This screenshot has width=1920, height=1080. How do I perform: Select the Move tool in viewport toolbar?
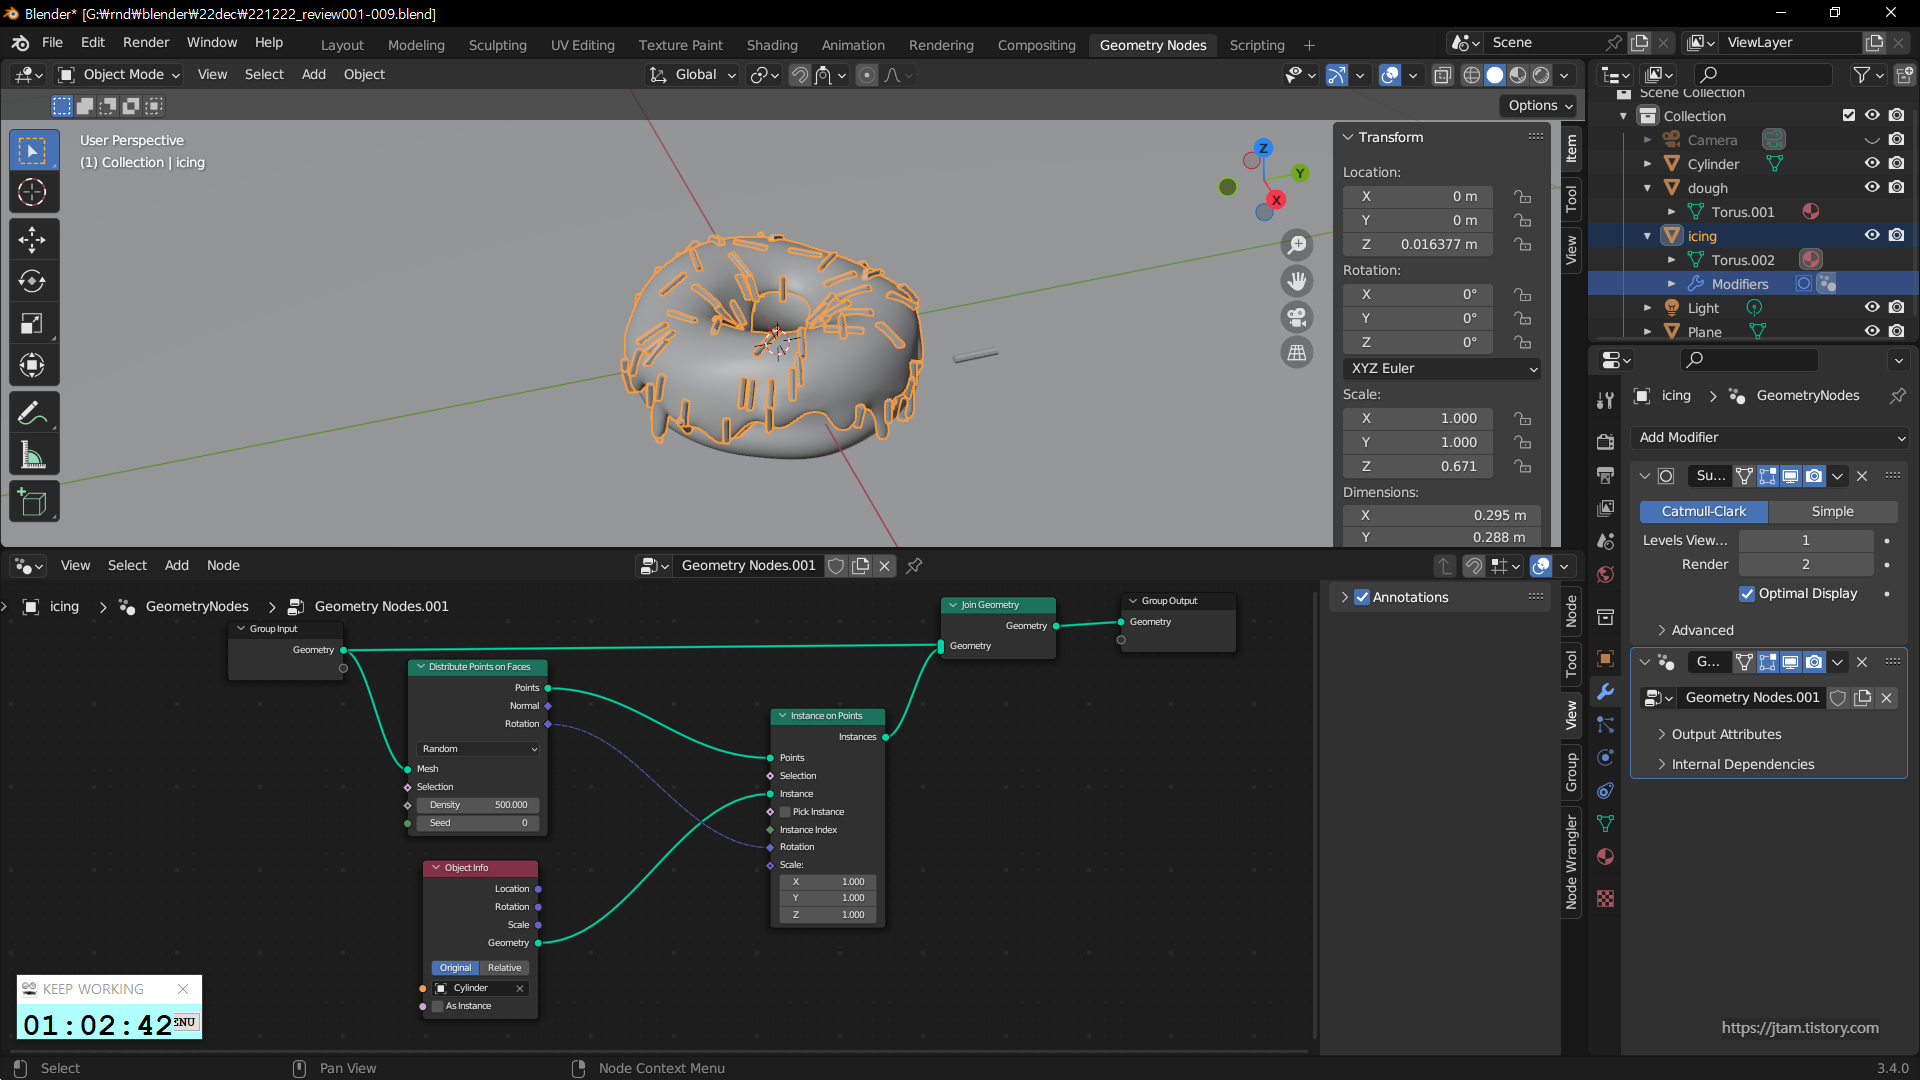(x=32, y=239)
